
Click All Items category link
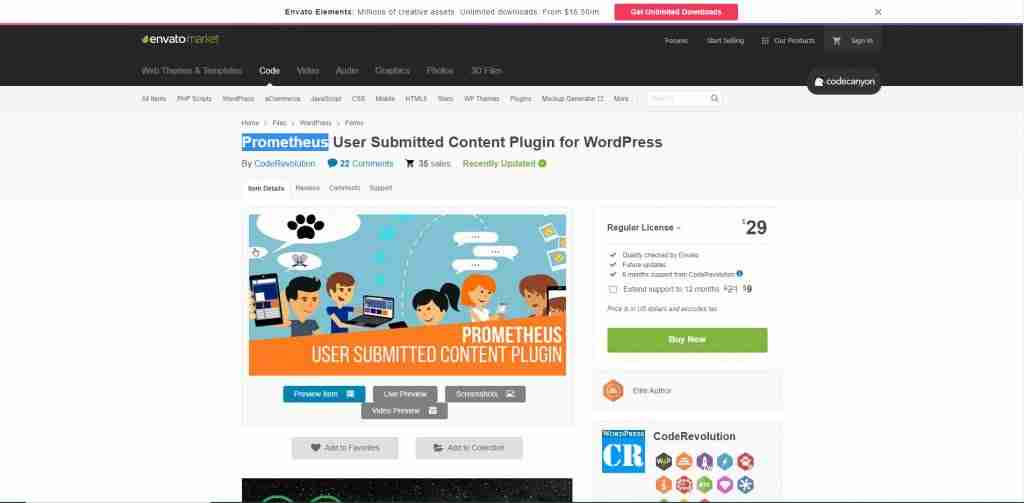153,99
